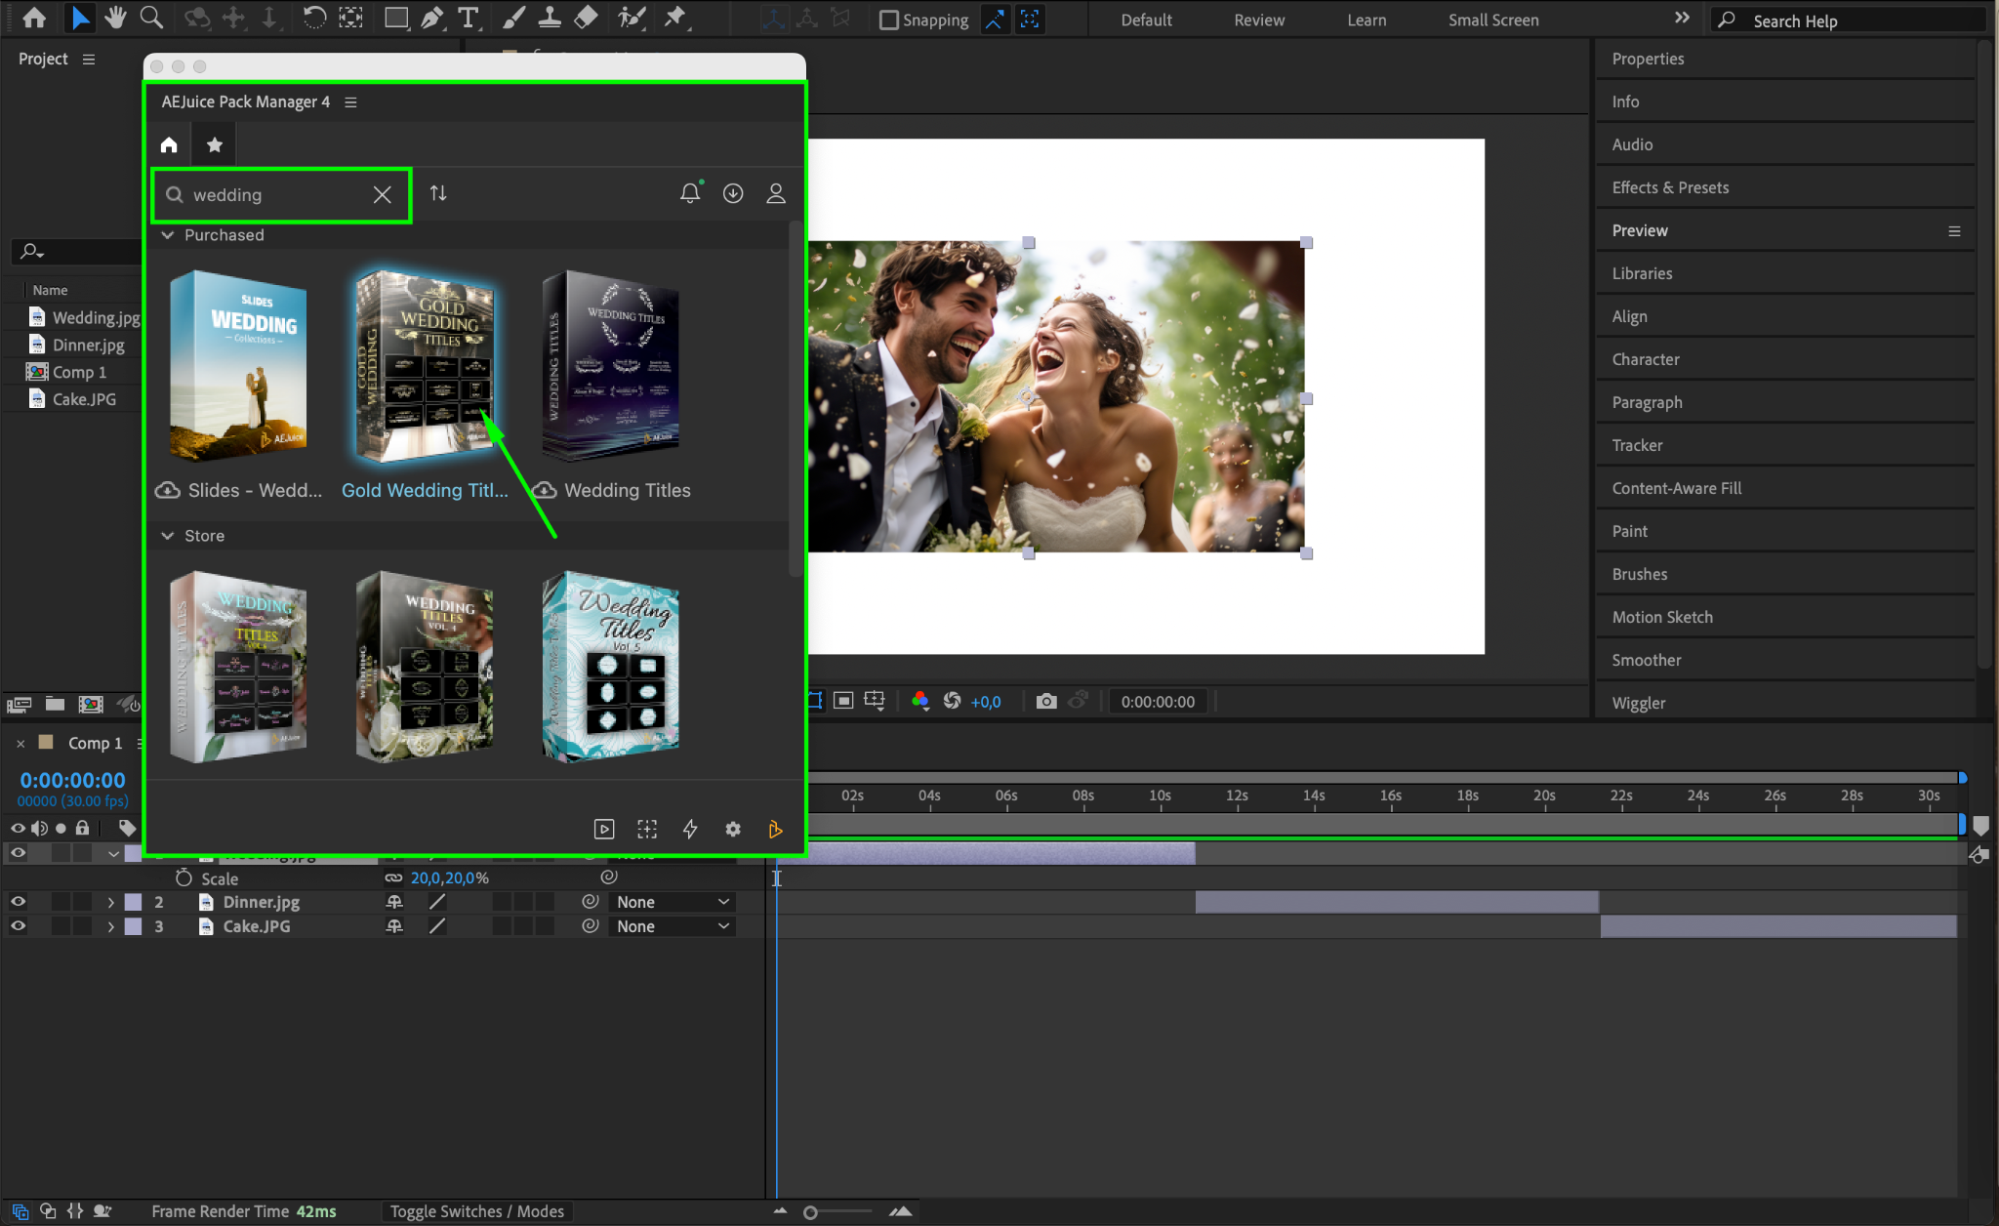Select the Type tool
This screenshot has height=1226, width=1999.
(x=467, y=18)
